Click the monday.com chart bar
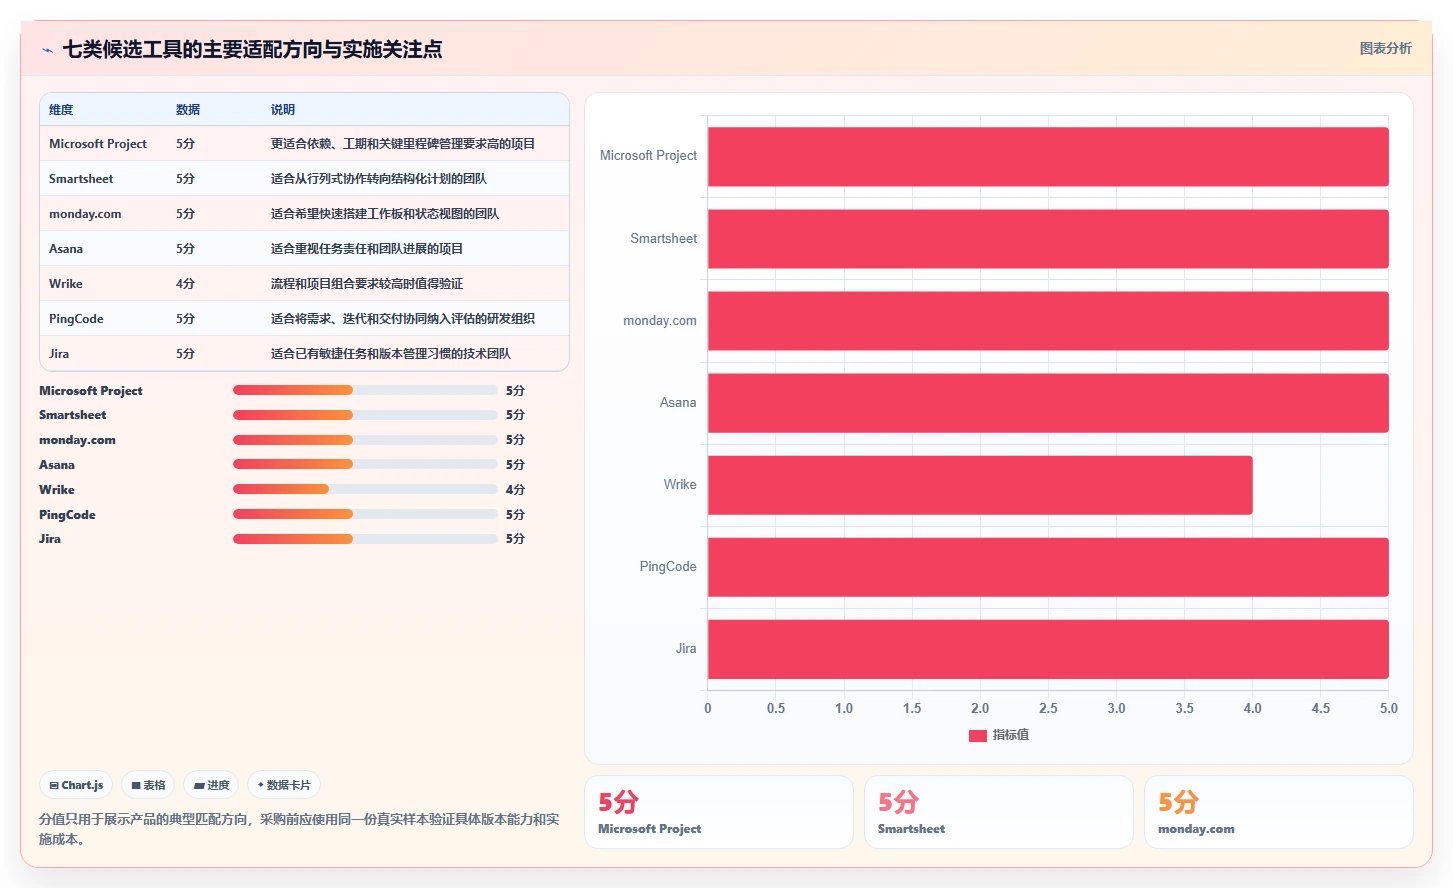1453x888 pixels. 1048,321
